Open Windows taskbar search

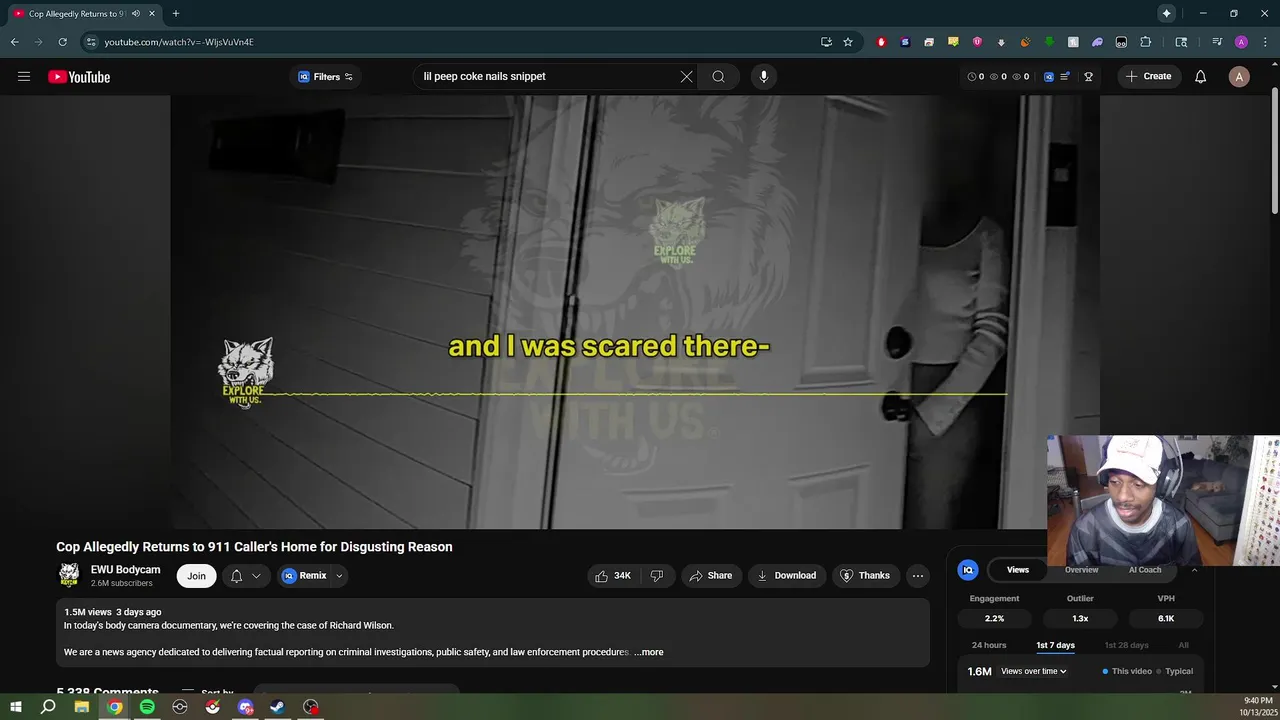click(48, 707)
